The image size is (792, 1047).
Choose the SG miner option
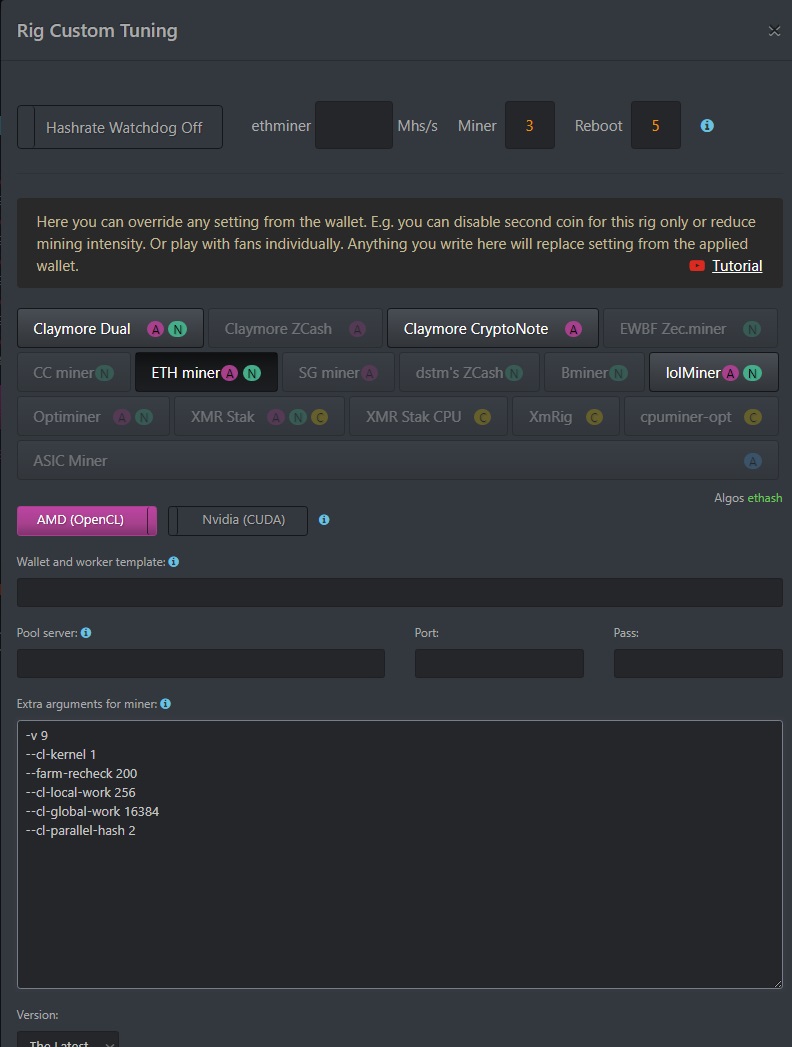click(x=338, y=373)
